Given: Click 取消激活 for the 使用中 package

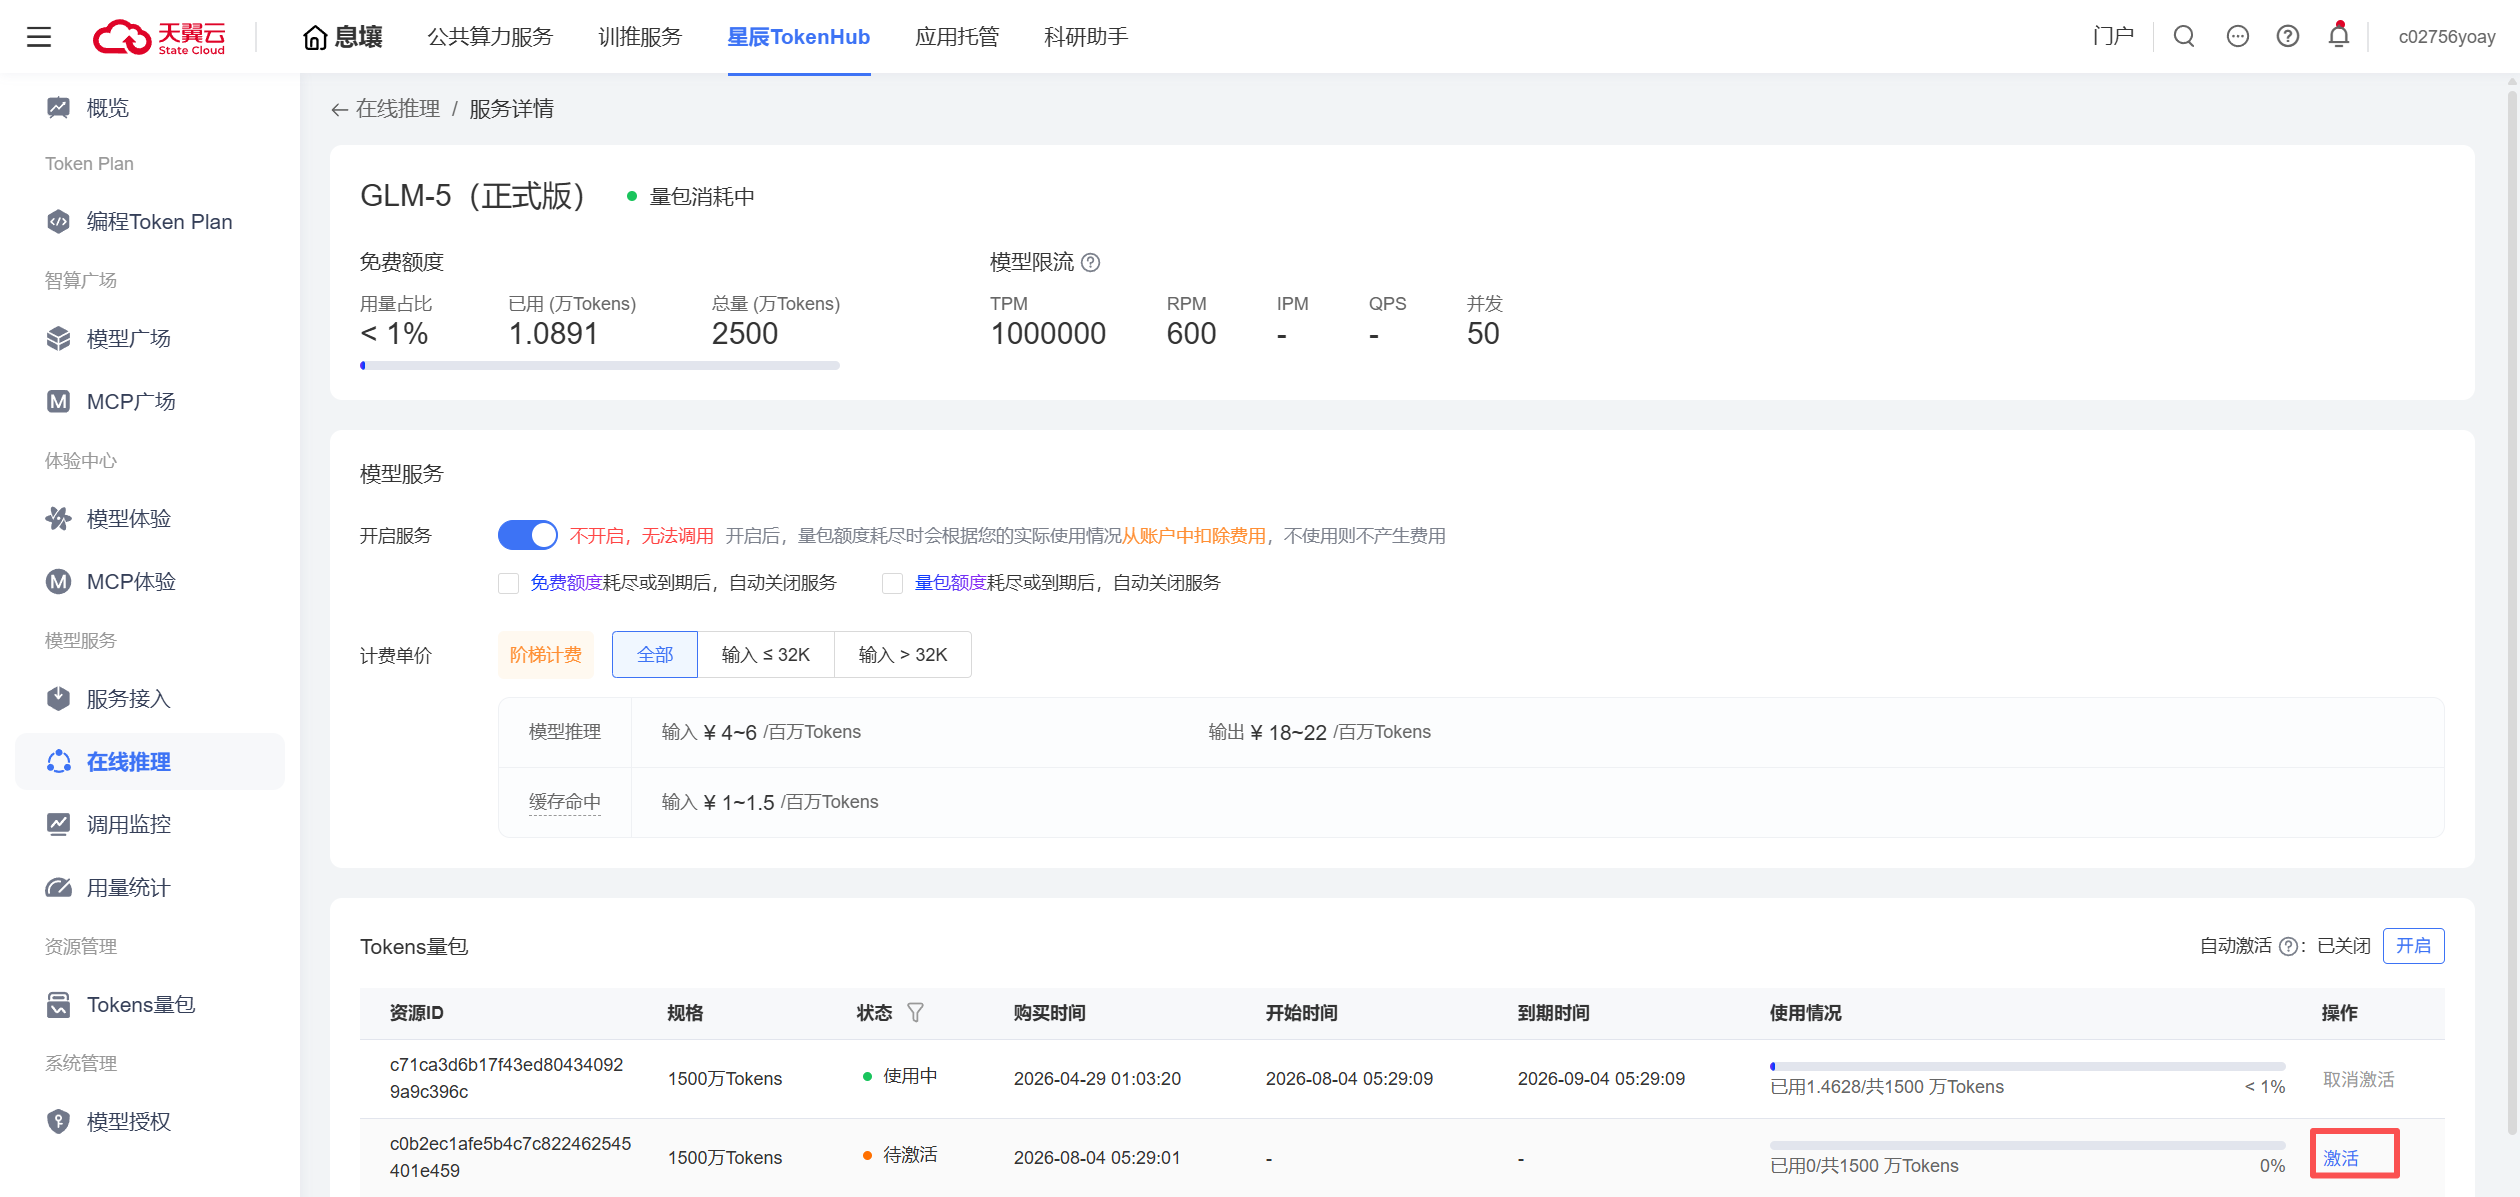Looking at the screenshot, I should [x=2358, y=1080].
